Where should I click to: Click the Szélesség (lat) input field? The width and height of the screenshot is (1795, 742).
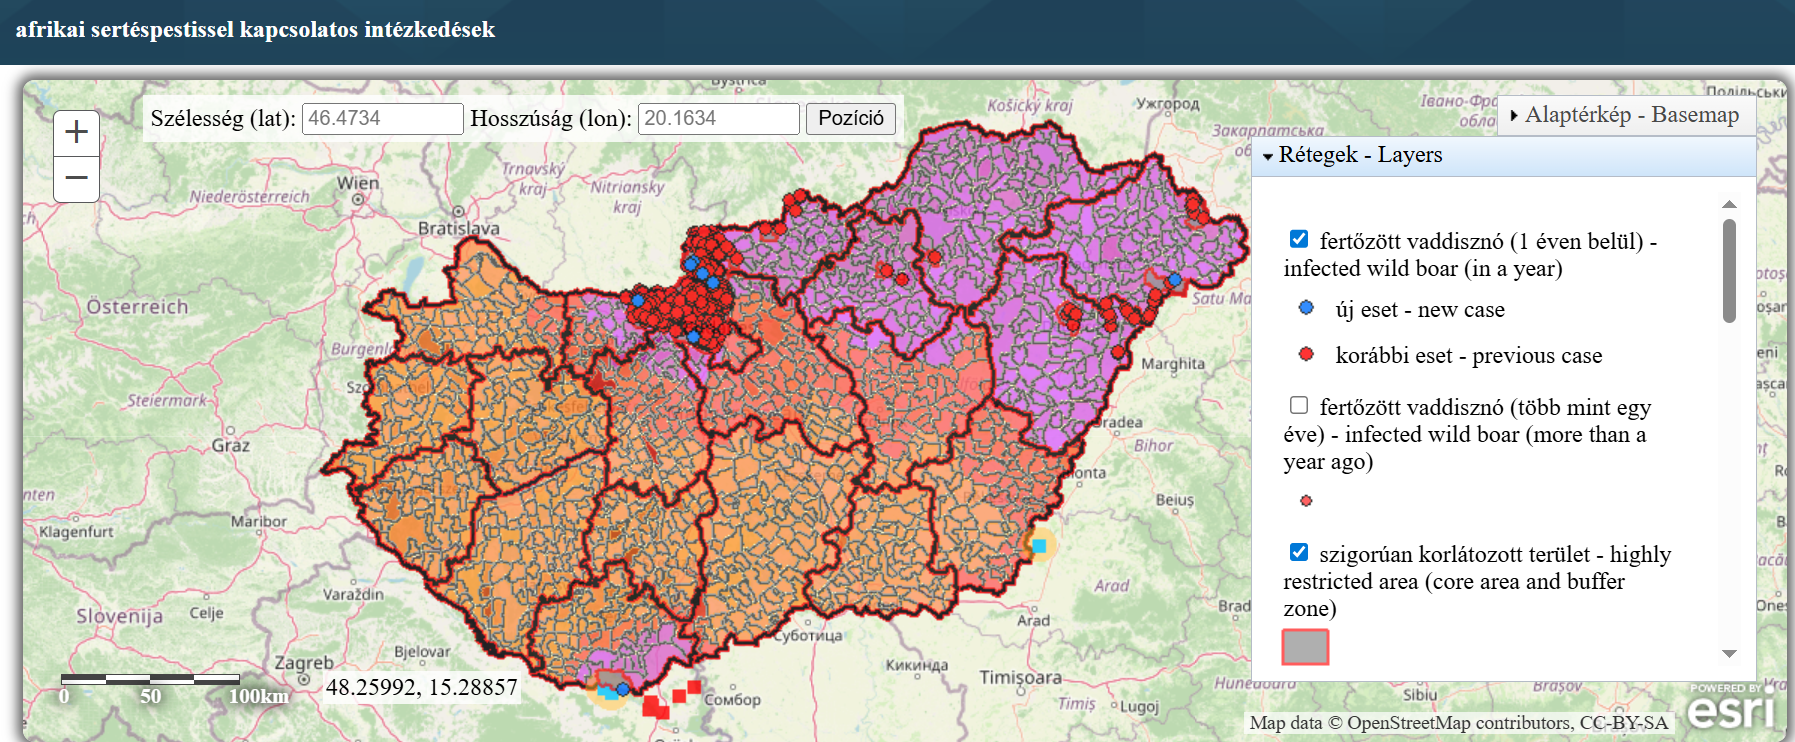[x=382, y=118]
